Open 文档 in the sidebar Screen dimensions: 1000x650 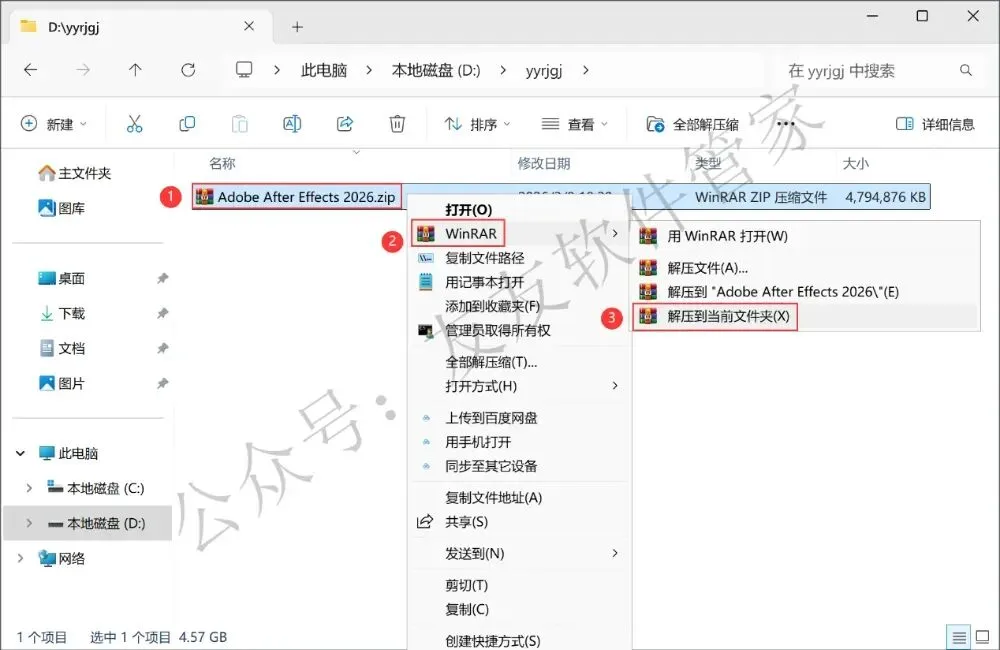tap(62, 348)
